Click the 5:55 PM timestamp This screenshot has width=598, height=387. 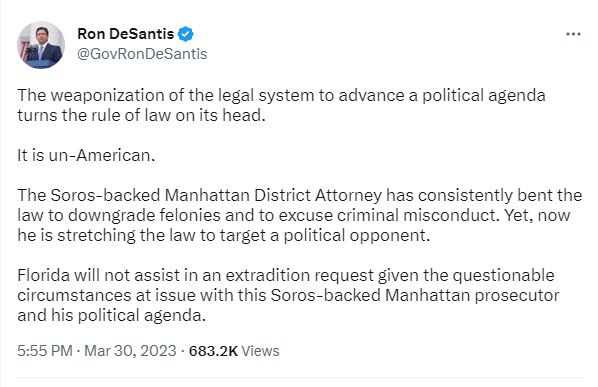[x=45, y=351]
